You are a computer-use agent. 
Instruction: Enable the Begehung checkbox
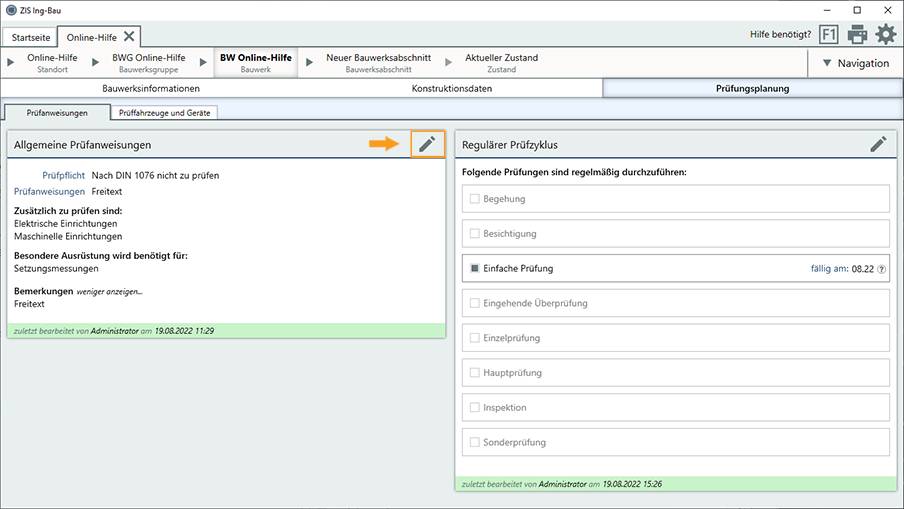475,199
